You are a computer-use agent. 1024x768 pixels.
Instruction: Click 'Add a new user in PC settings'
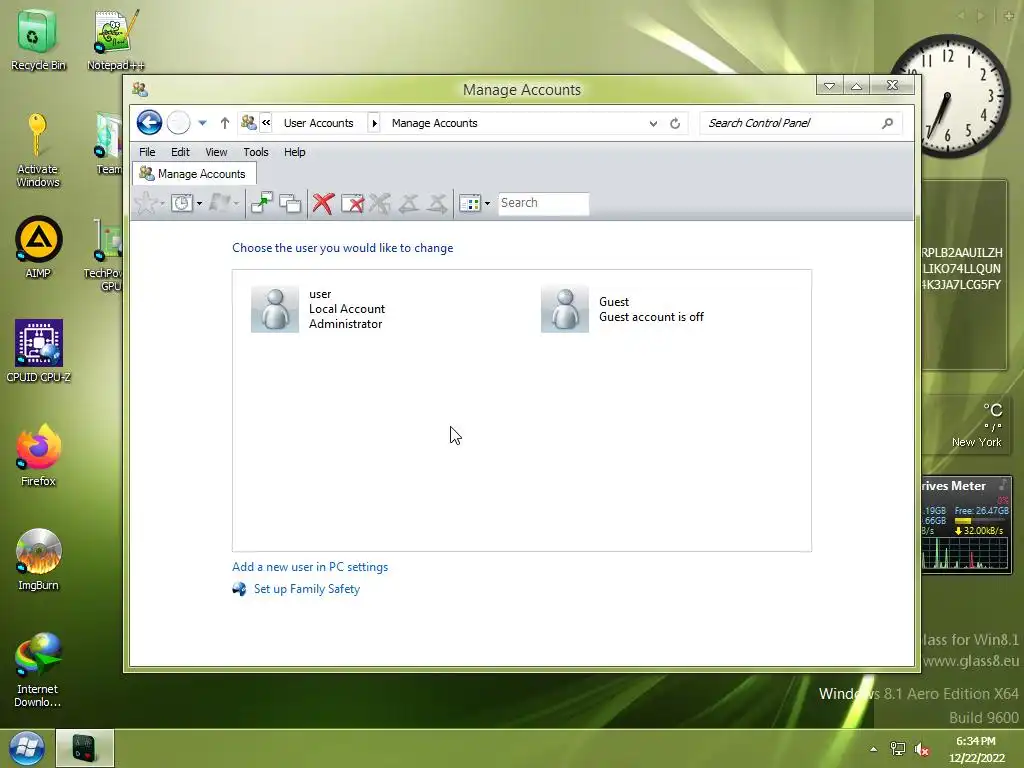click(310, 567)
